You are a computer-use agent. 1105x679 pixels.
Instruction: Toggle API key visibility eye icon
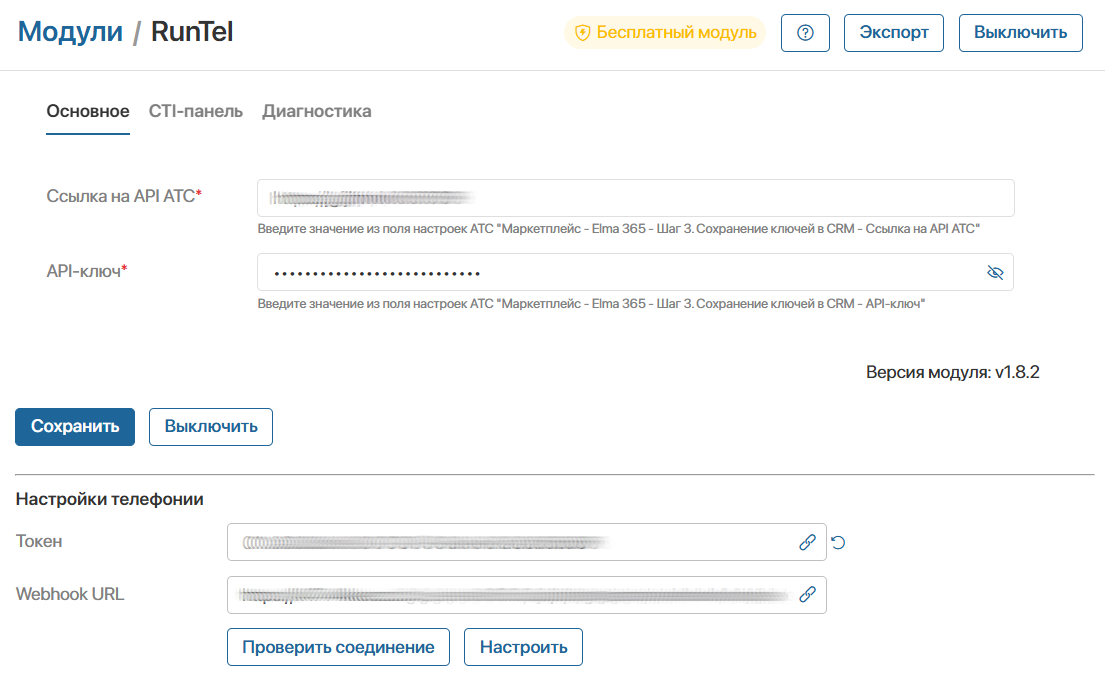(995, 273)
